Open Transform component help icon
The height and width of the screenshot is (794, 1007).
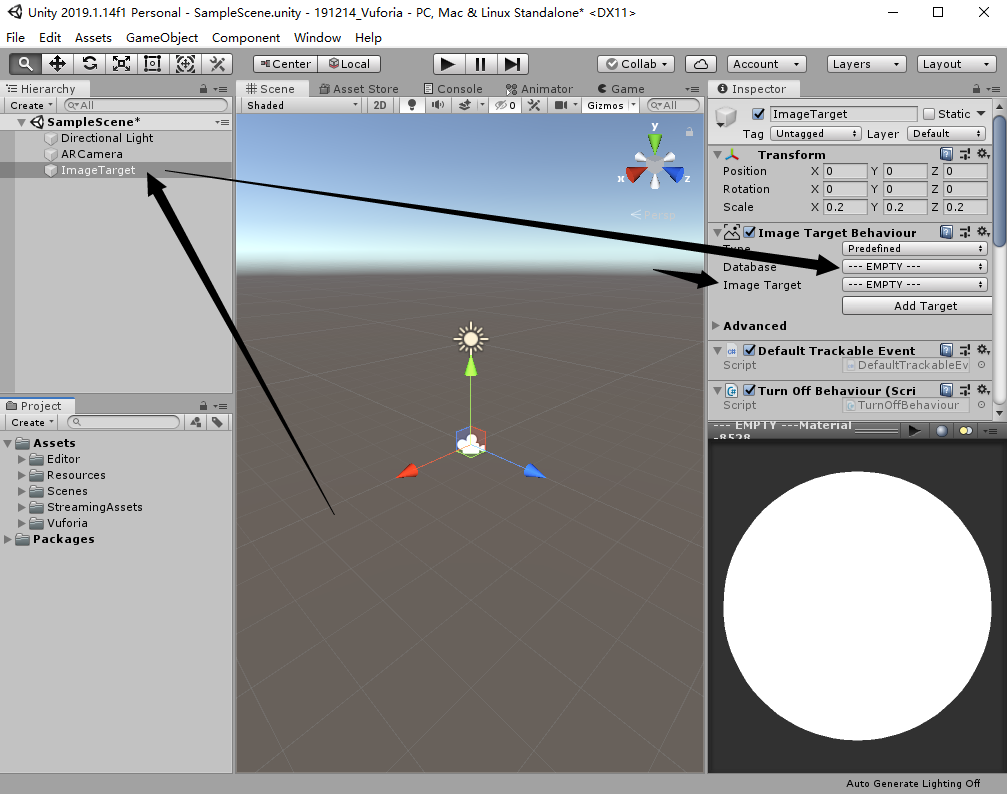coord(946,154)
